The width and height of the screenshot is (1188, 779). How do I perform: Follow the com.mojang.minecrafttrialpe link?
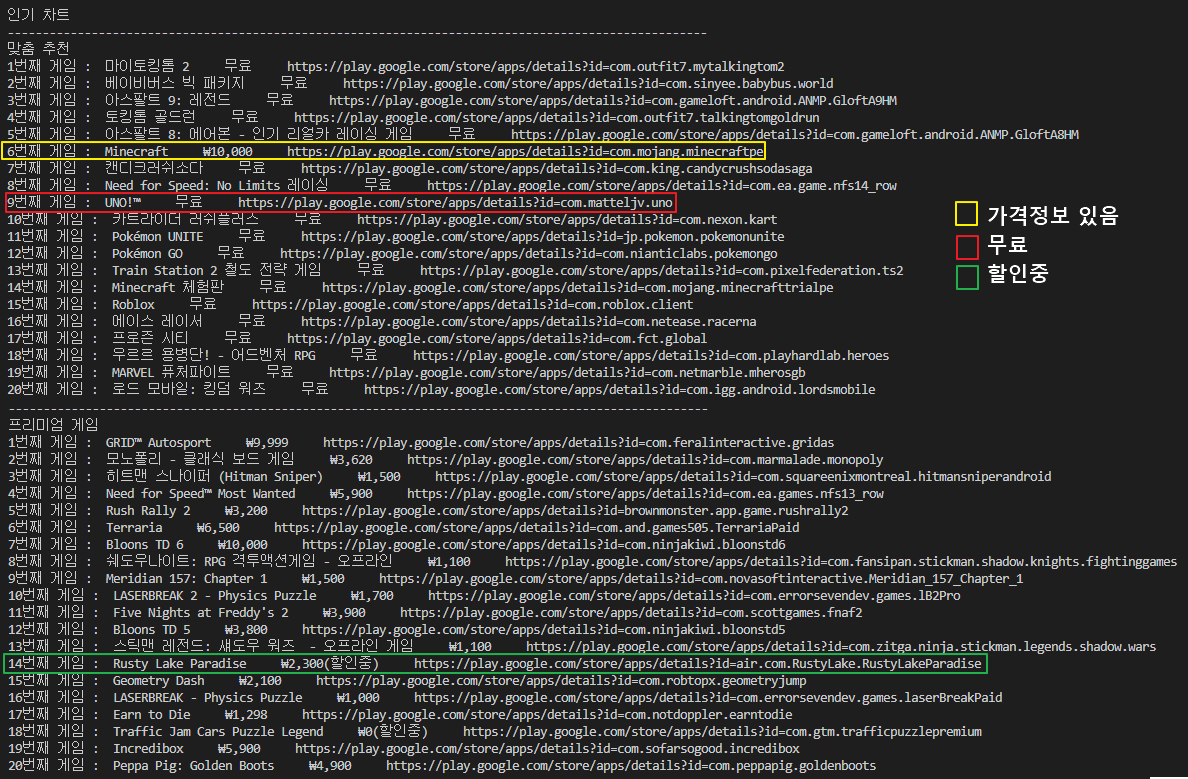[x=577, y=287]
